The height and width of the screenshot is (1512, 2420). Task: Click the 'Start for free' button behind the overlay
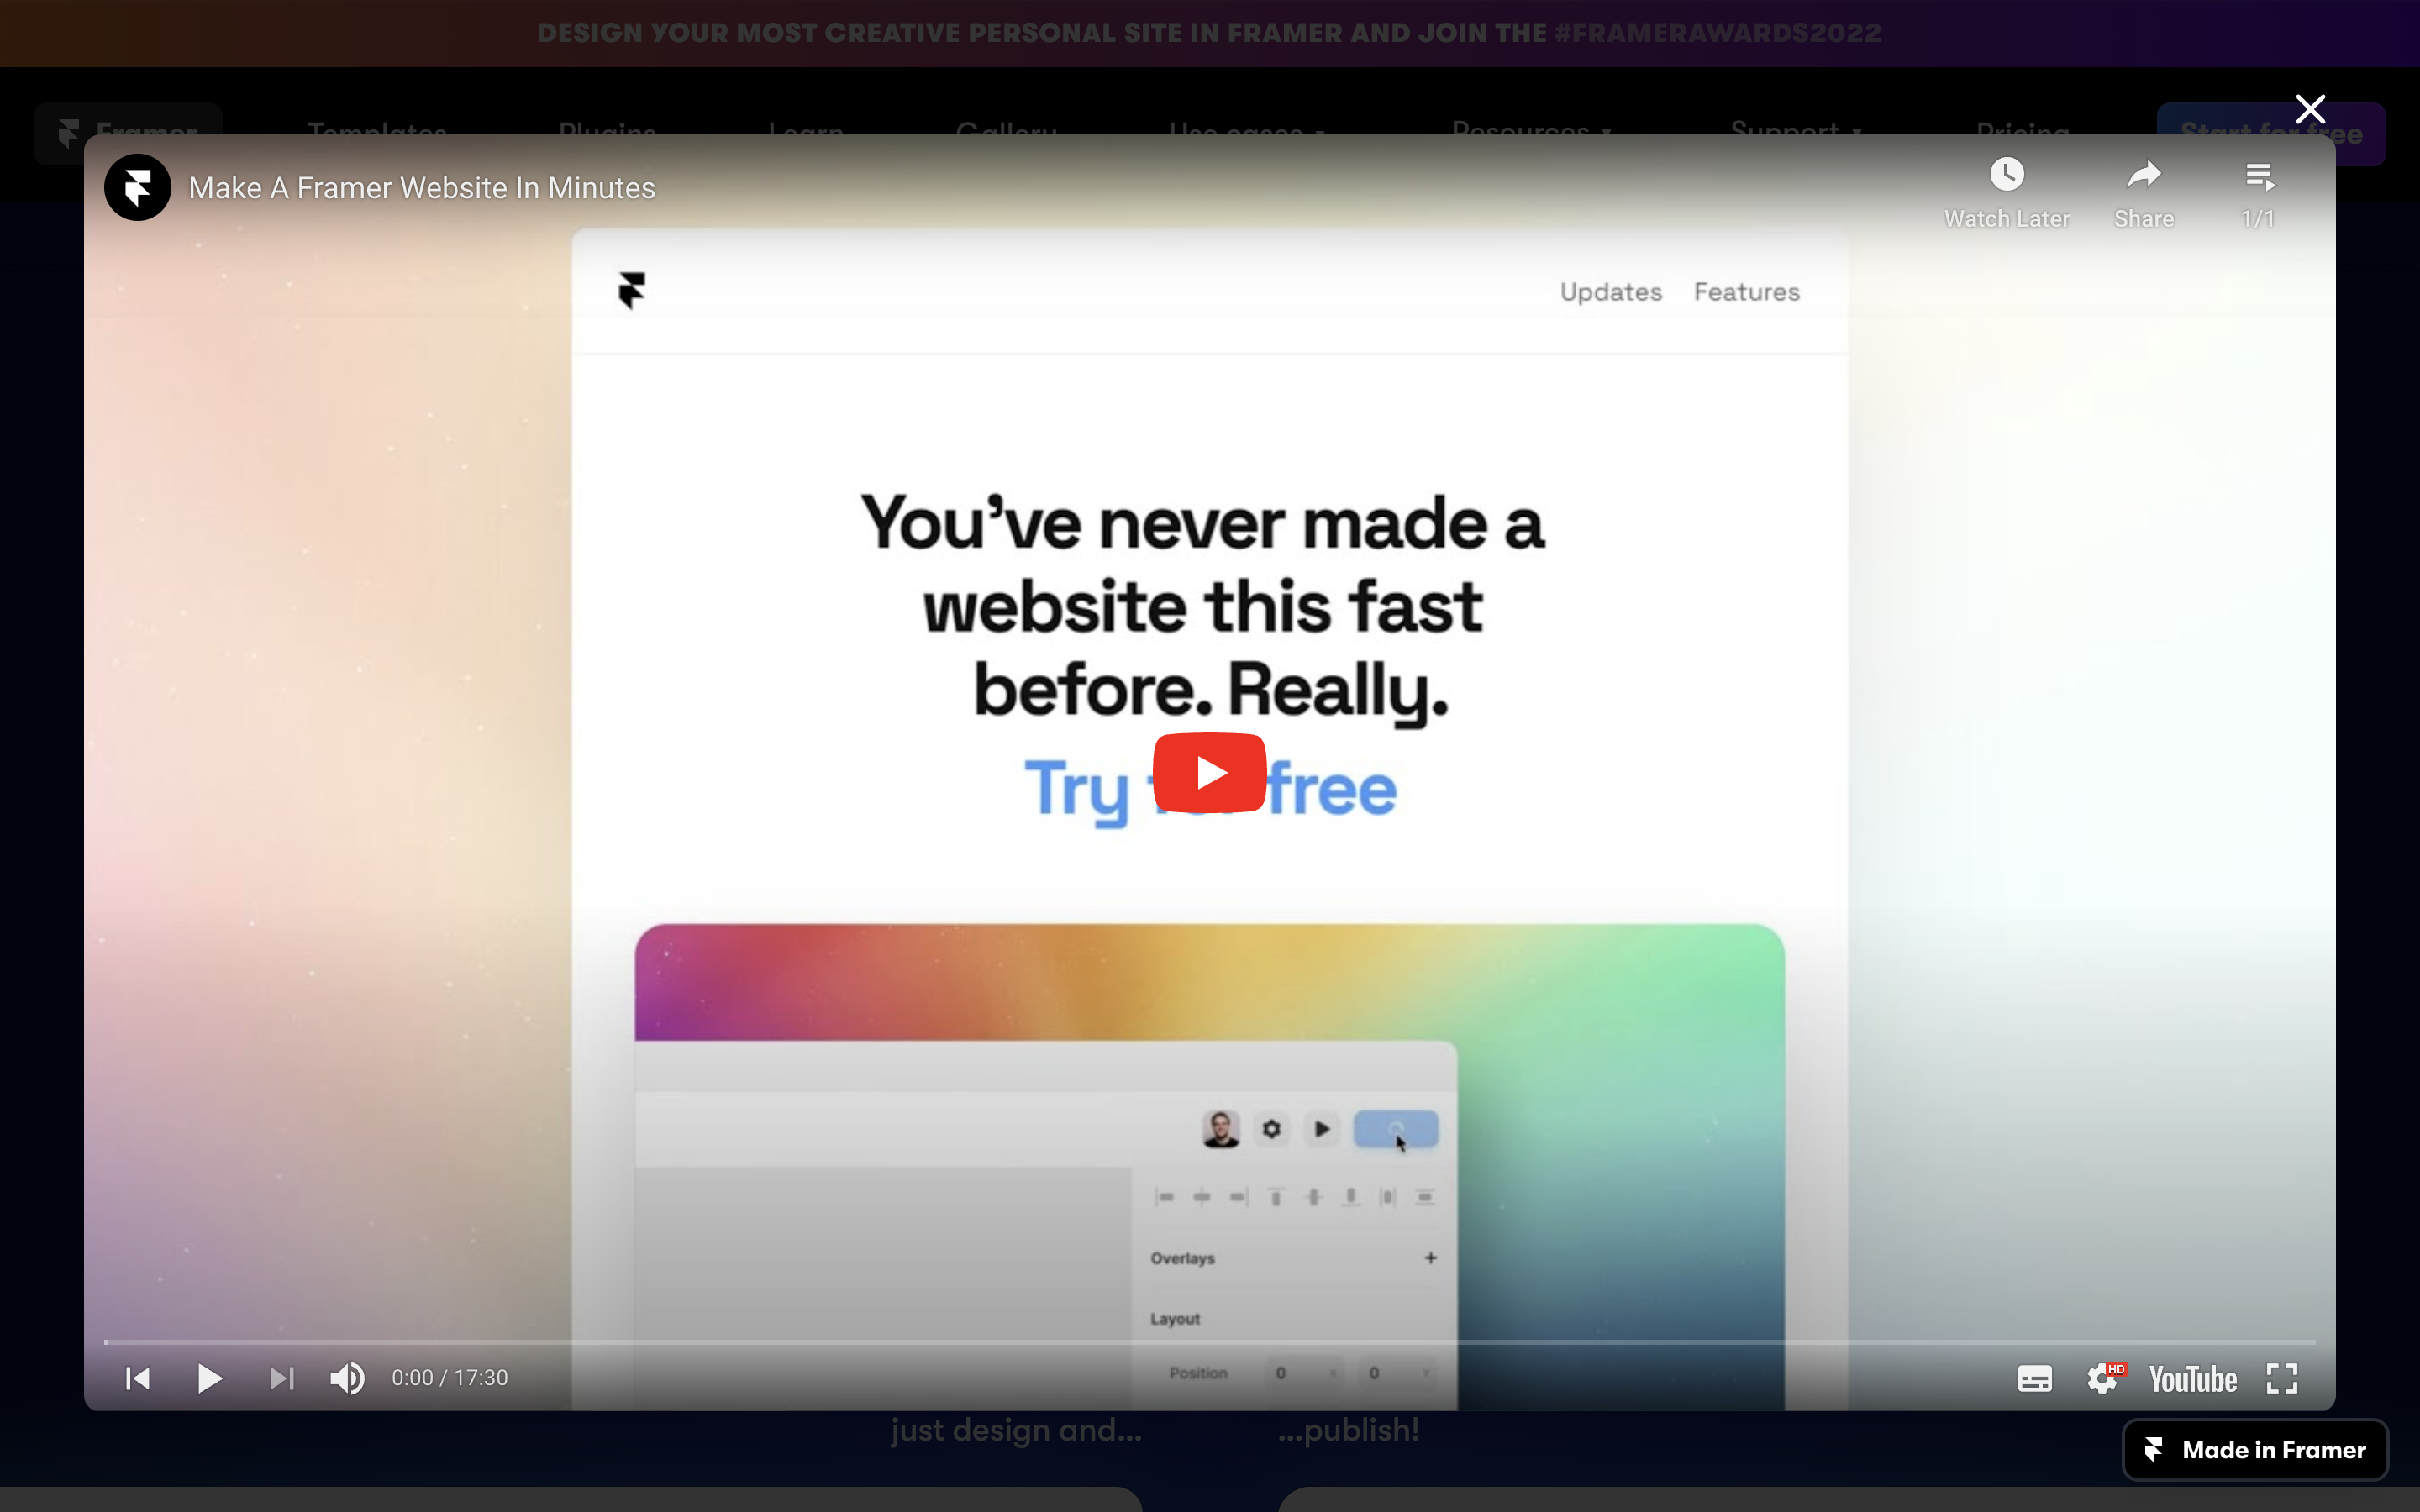point(2271,133)
